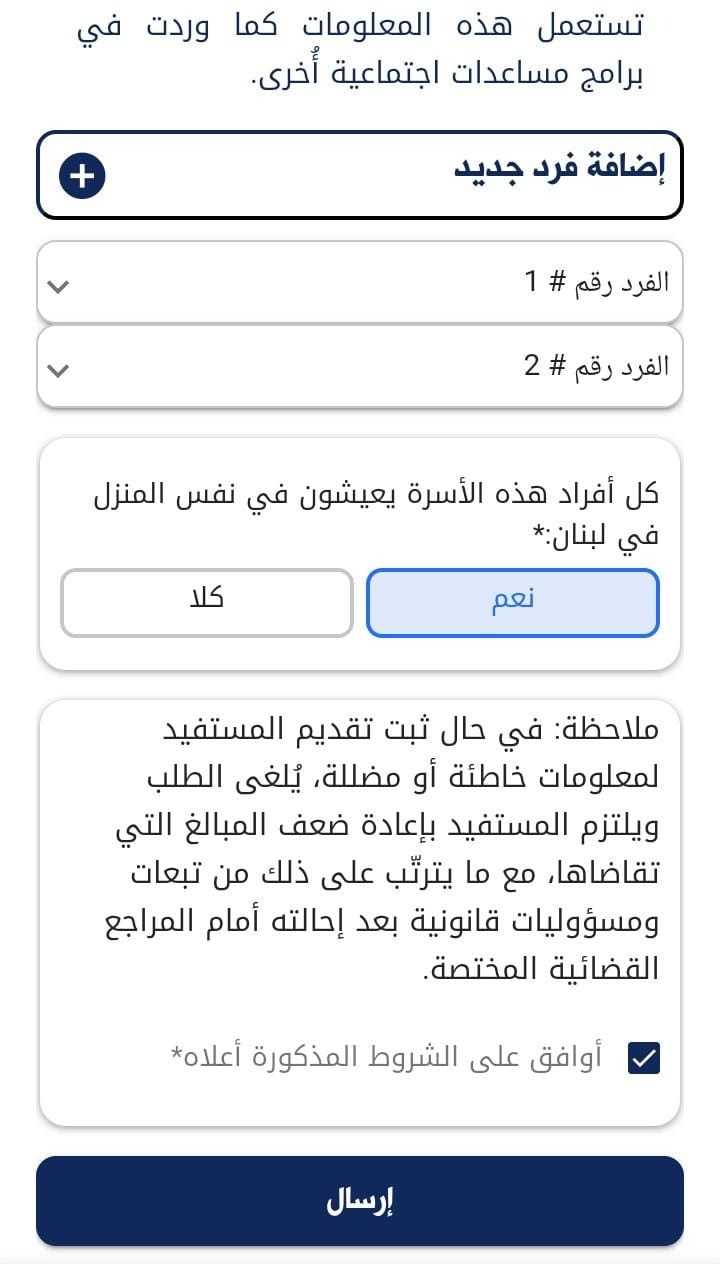
Task: Click the plus icon to add a member
Action: click(x=82, y=176)
